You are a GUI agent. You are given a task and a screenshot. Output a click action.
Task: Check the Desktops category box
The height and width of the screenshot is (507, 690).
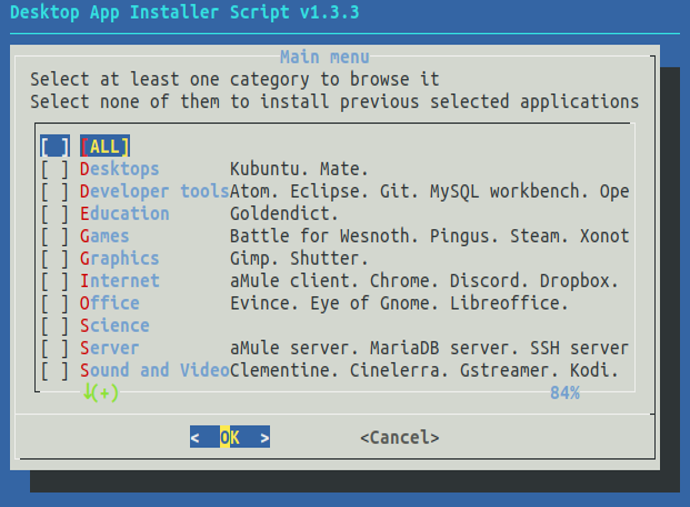tap(55, 169)
